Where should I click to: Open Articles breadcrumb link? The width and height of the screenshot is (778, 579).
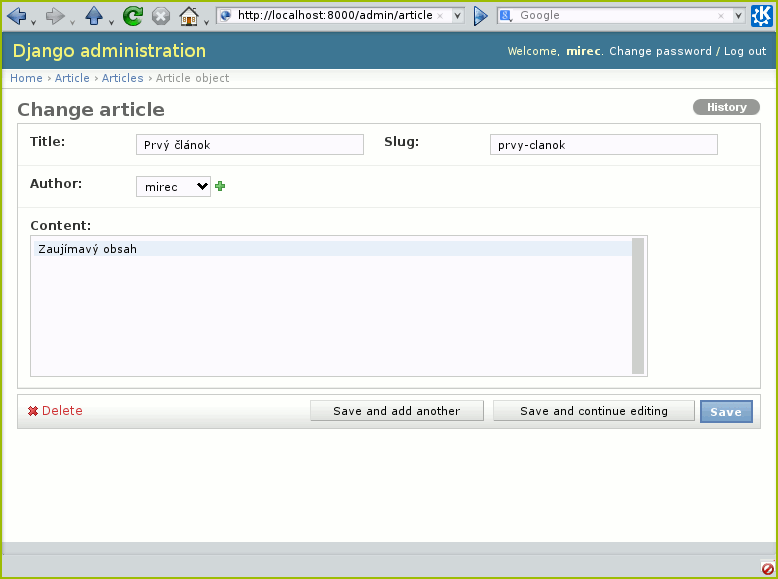point(123,78)
